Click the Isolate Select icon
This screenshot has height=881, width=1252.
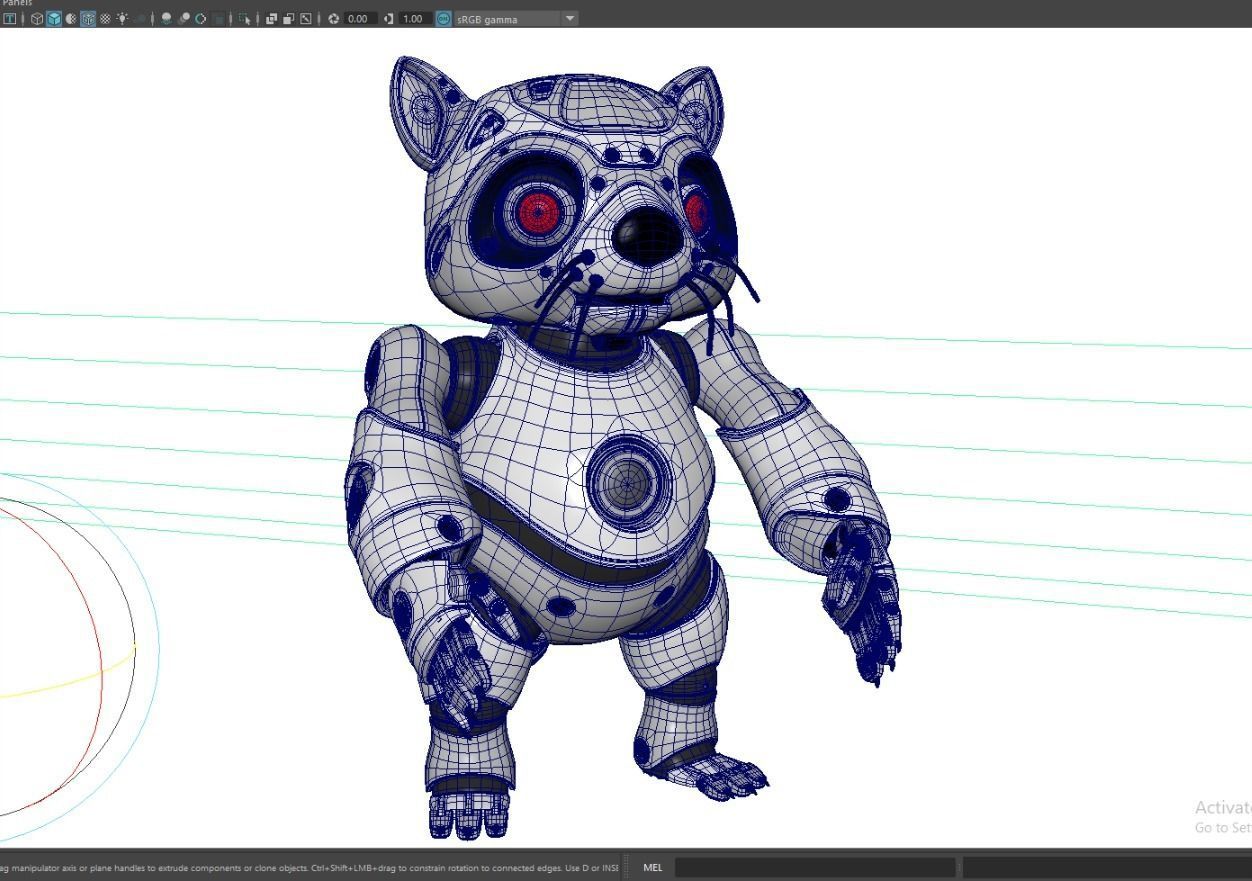tap(244, 19)
